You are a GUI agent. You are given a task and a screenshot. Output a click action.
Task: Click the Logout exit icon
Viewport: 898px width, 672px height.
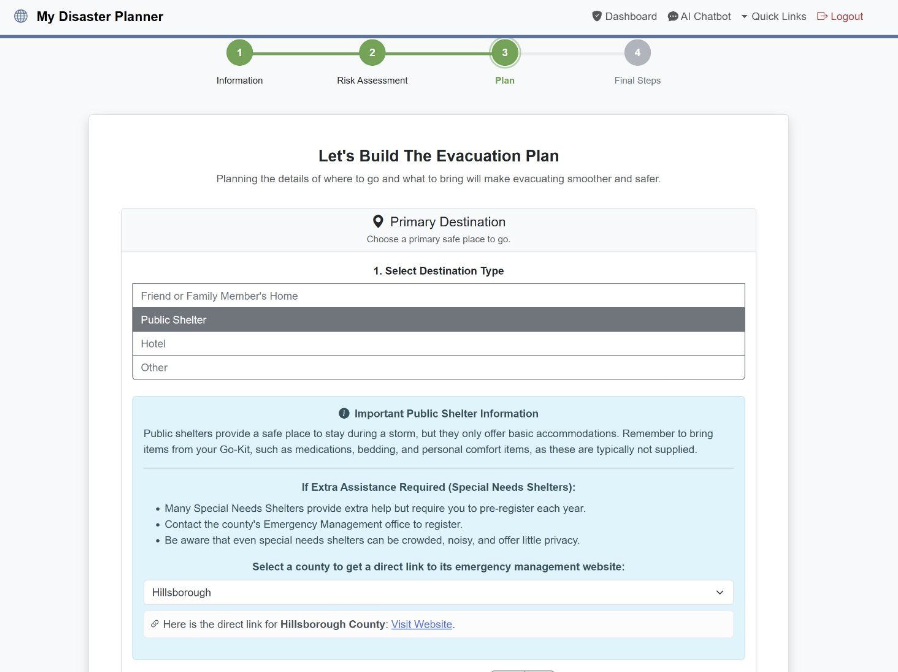(x=822, y=16)
